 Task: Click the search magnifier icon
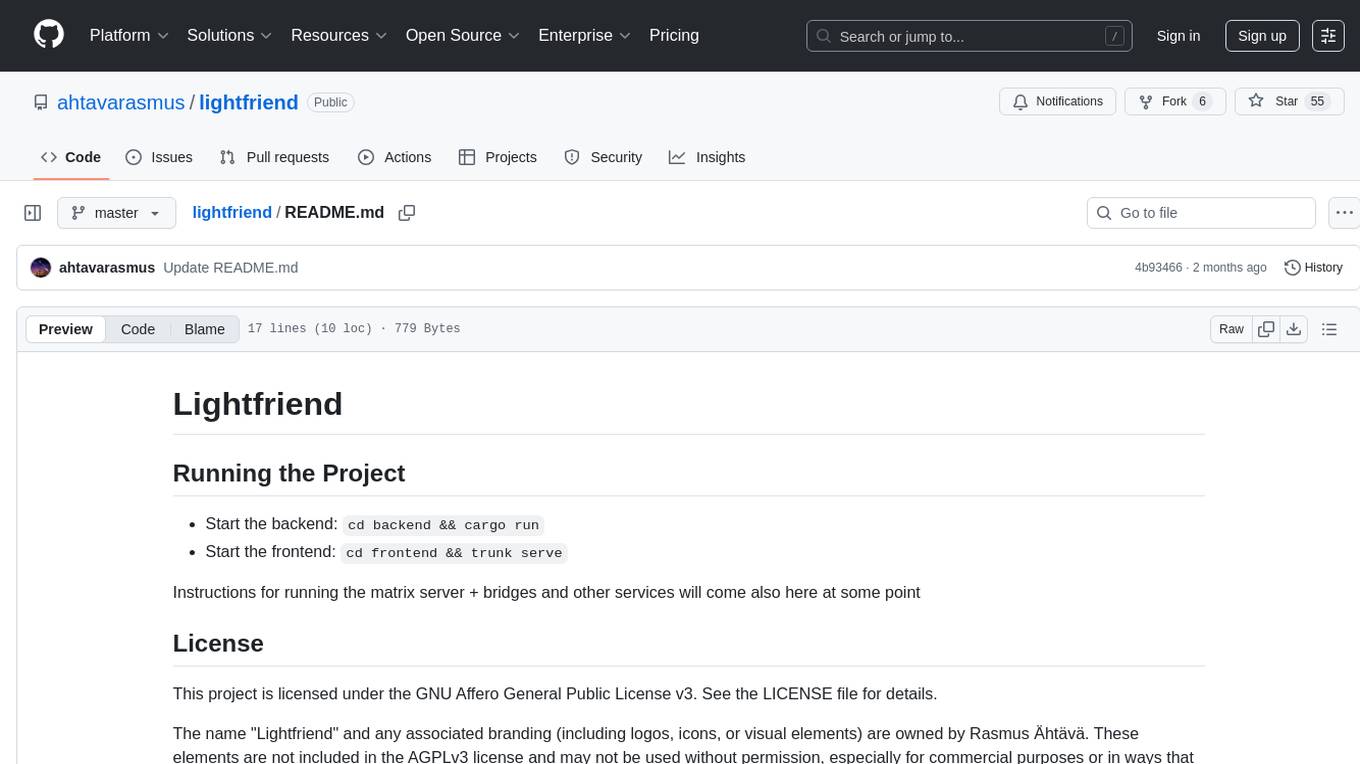[824, 36]
